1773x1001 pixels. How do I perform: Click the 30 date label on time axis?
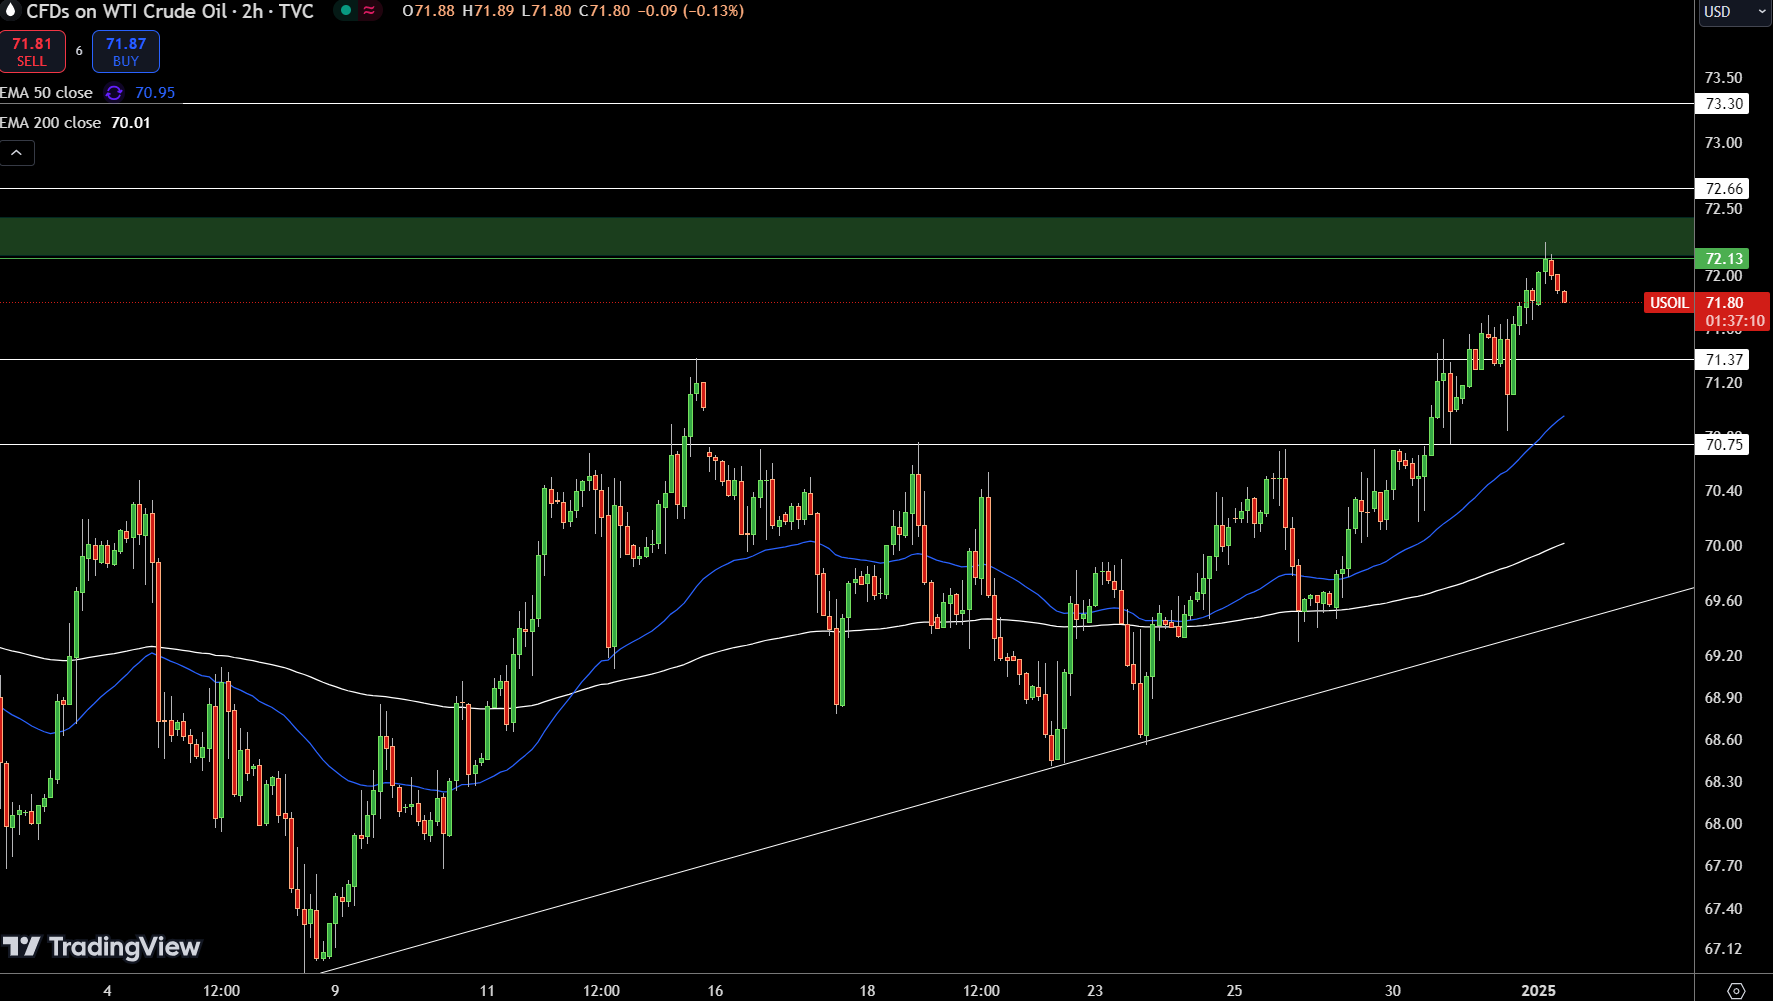[1393, 991]
